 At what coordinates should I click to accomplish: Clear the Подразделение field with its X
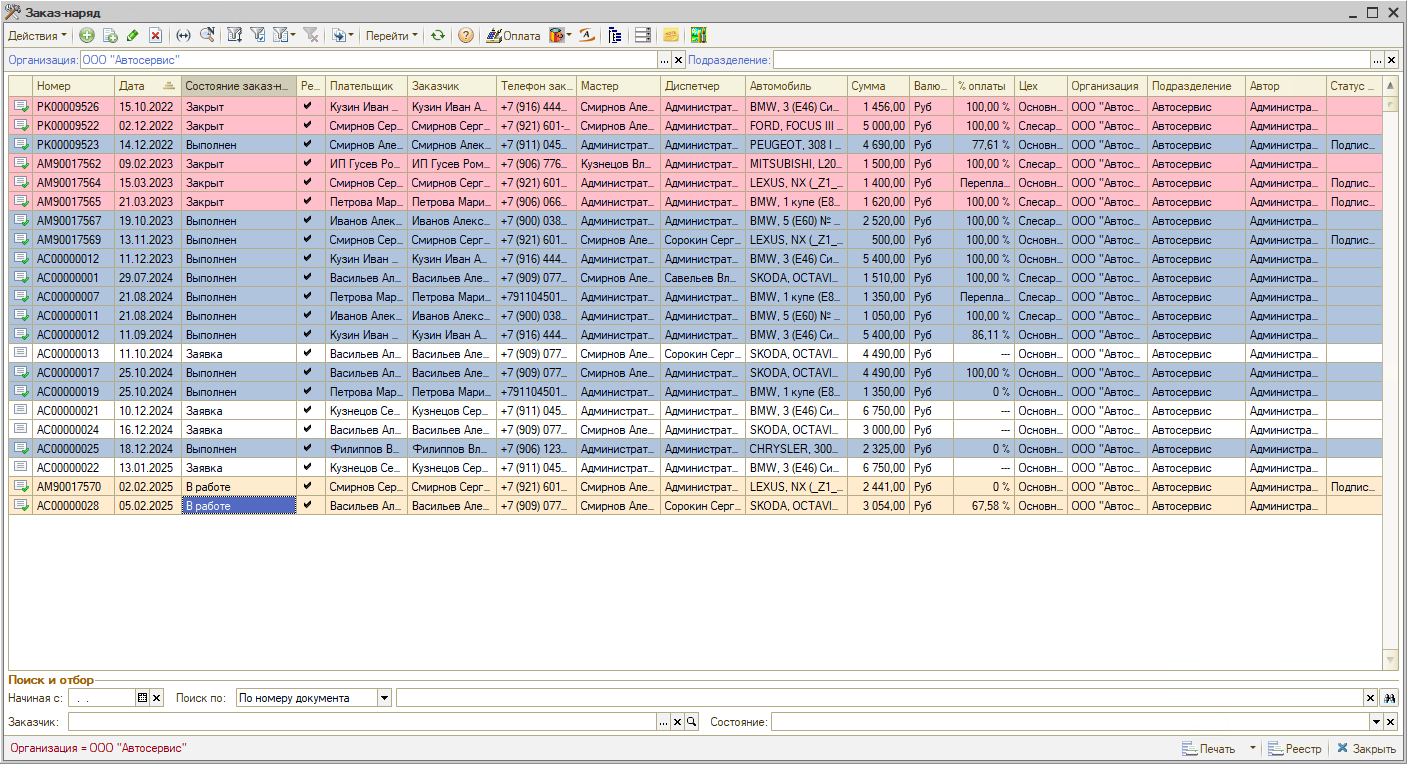coord(1390,60)
